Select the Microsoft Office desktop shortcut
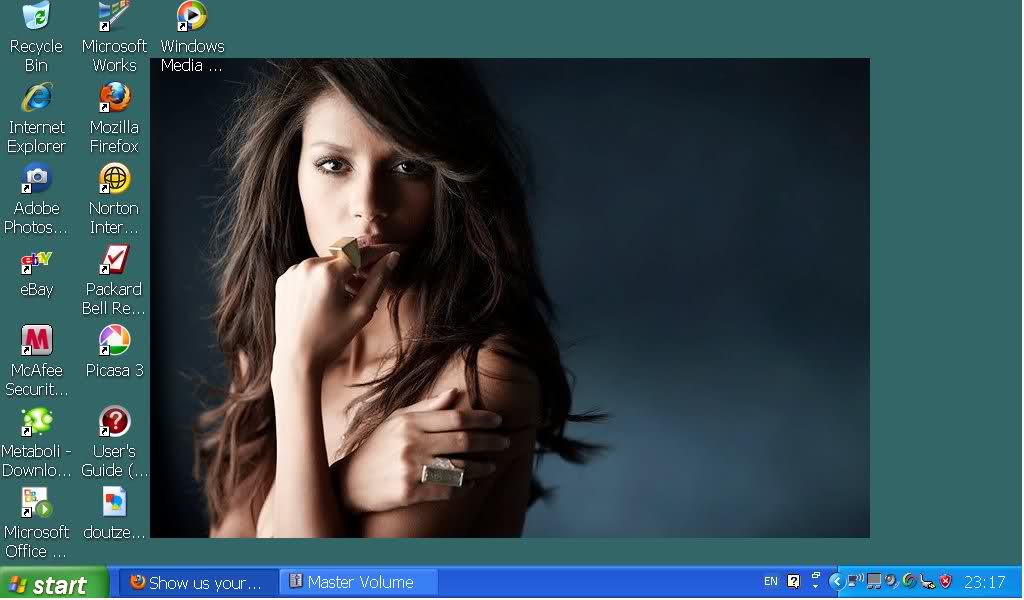The image size is (1024, 600). point(36,503)
